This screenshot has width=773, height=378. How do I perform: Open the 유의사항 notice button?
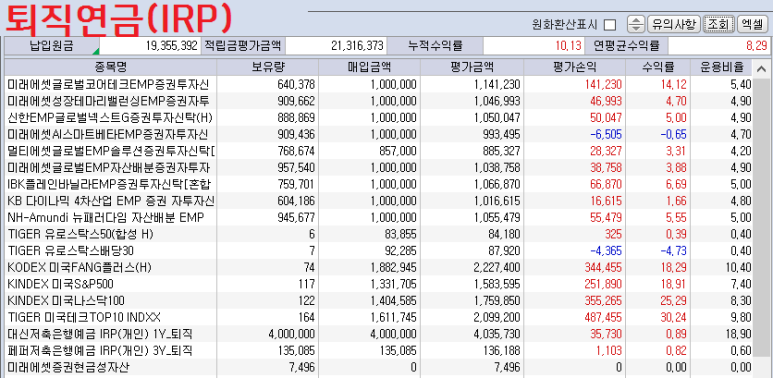click(x=673, y=24)
